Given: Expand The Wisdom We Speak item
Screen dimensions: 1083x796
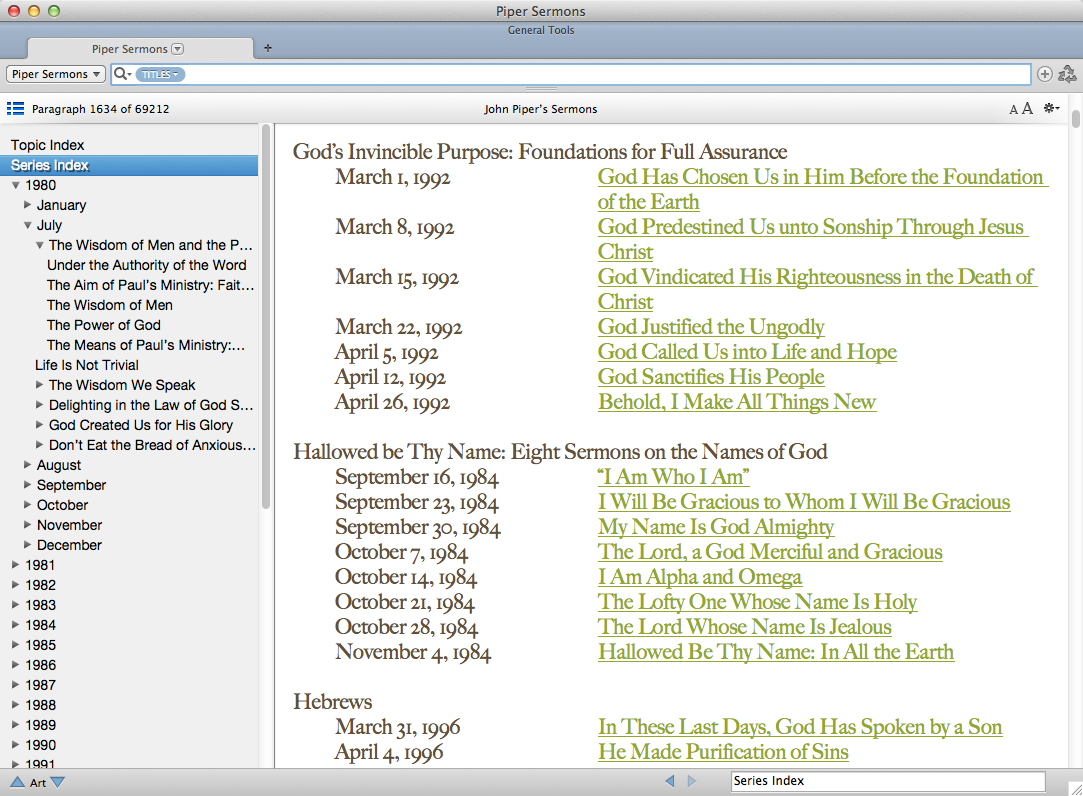Looking at the screenshot, I should (x=40, y=384).
